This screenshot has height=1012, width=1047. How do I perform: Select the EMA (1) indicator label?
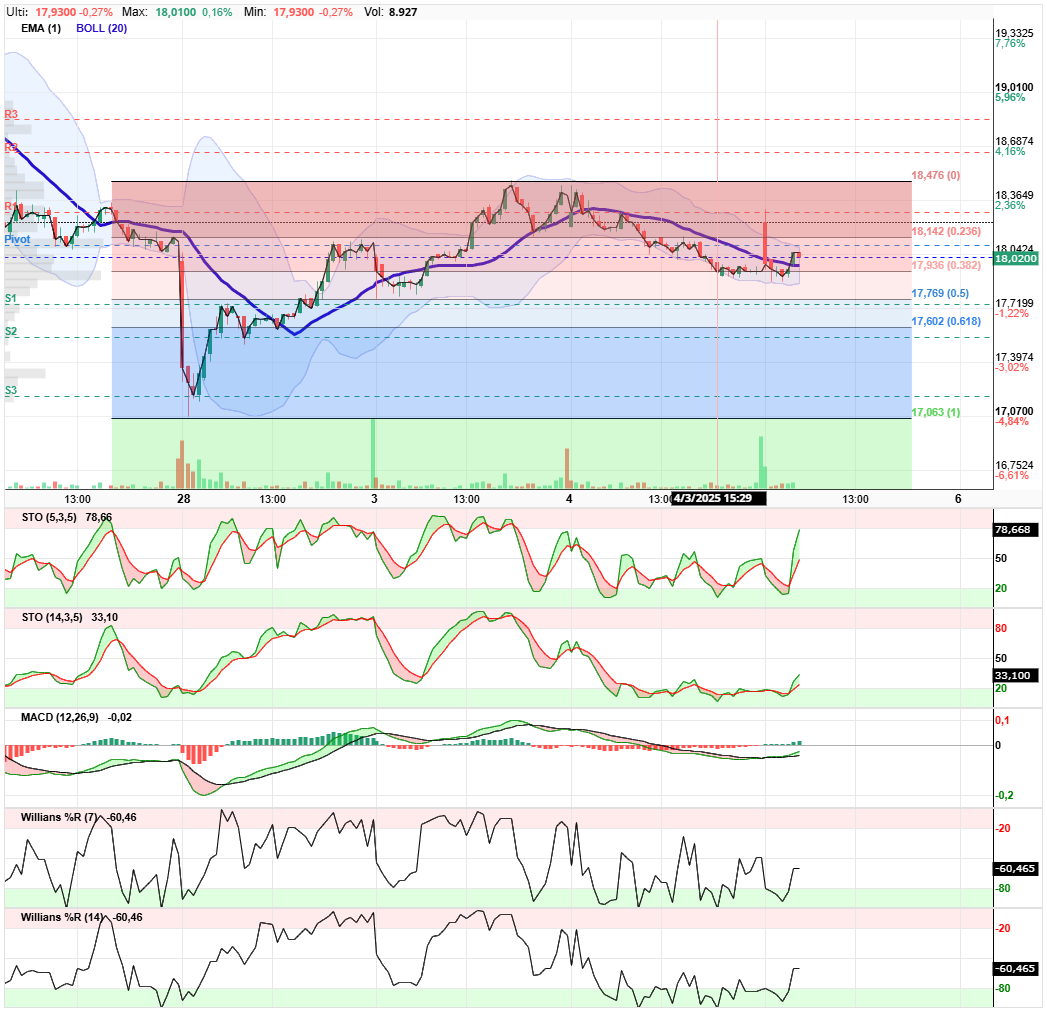point(41,28)
